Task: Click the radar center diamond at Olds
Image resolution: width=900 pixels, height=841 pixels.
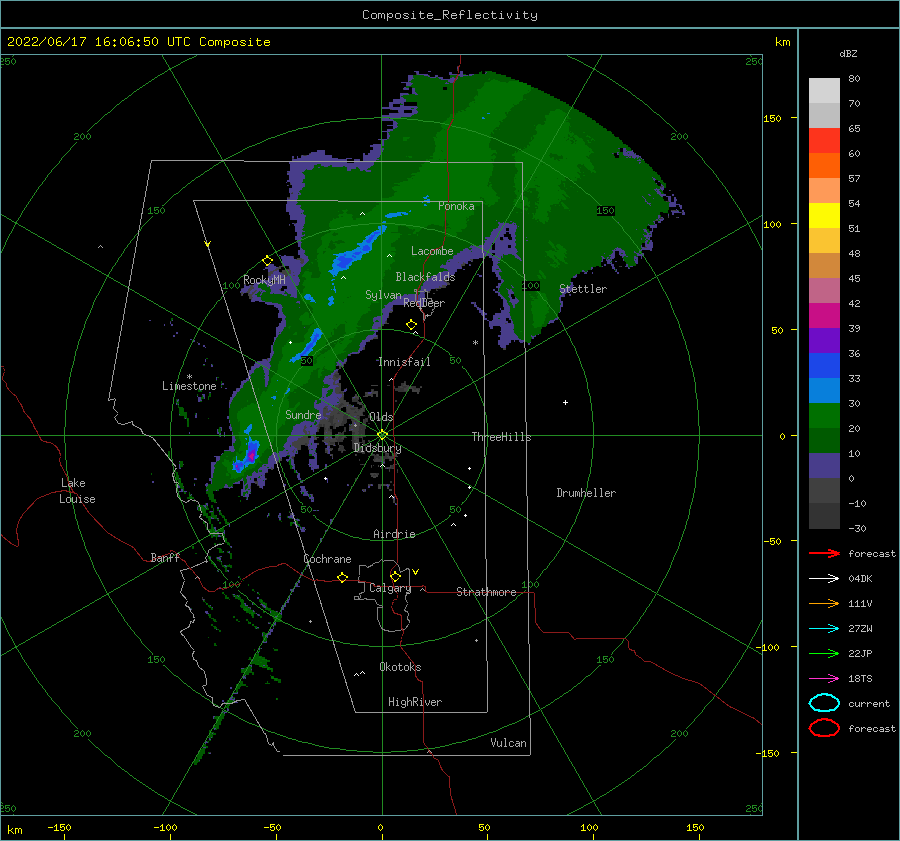Action: tap(382, 435)
